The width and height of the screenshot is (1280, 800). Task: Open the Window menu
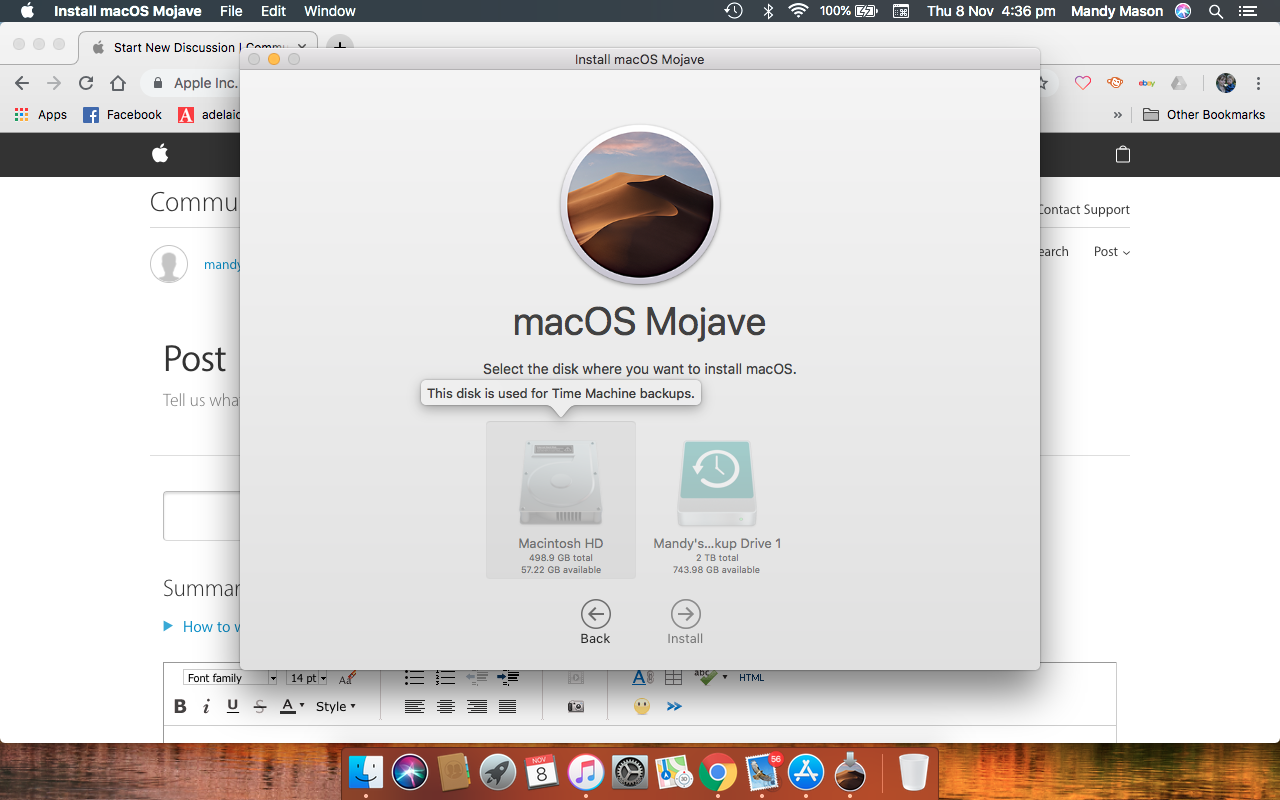[330, 11]
